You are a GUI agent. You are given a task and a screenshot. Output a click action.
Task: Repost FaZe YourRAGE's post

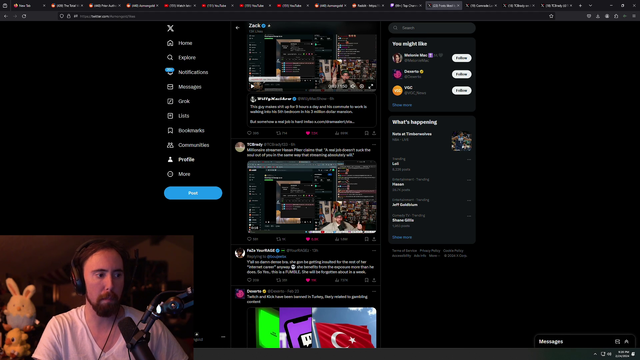tap(278, 280)
